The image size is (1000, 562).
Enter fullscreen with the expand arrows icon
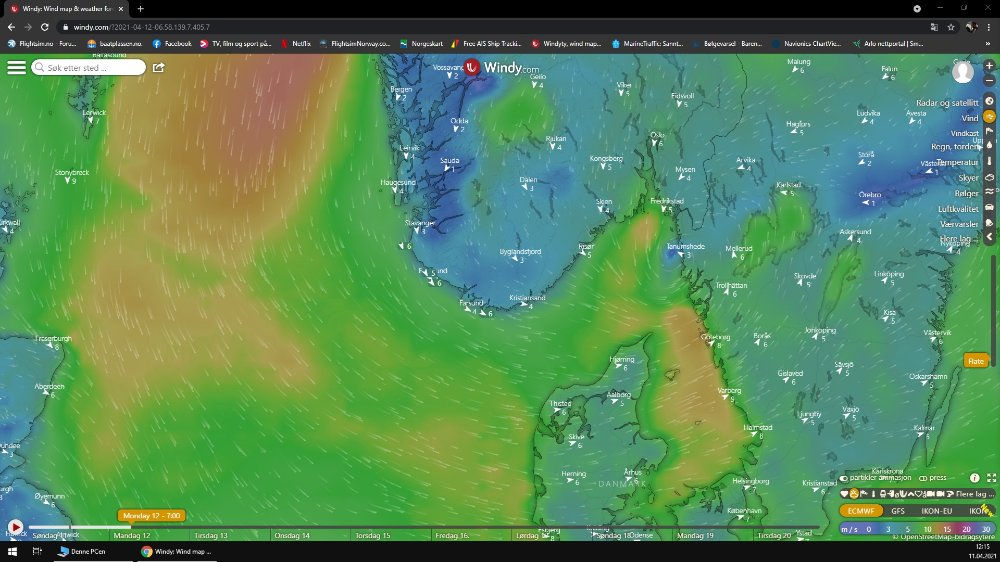pyautogui.click(x=991, y=478)
